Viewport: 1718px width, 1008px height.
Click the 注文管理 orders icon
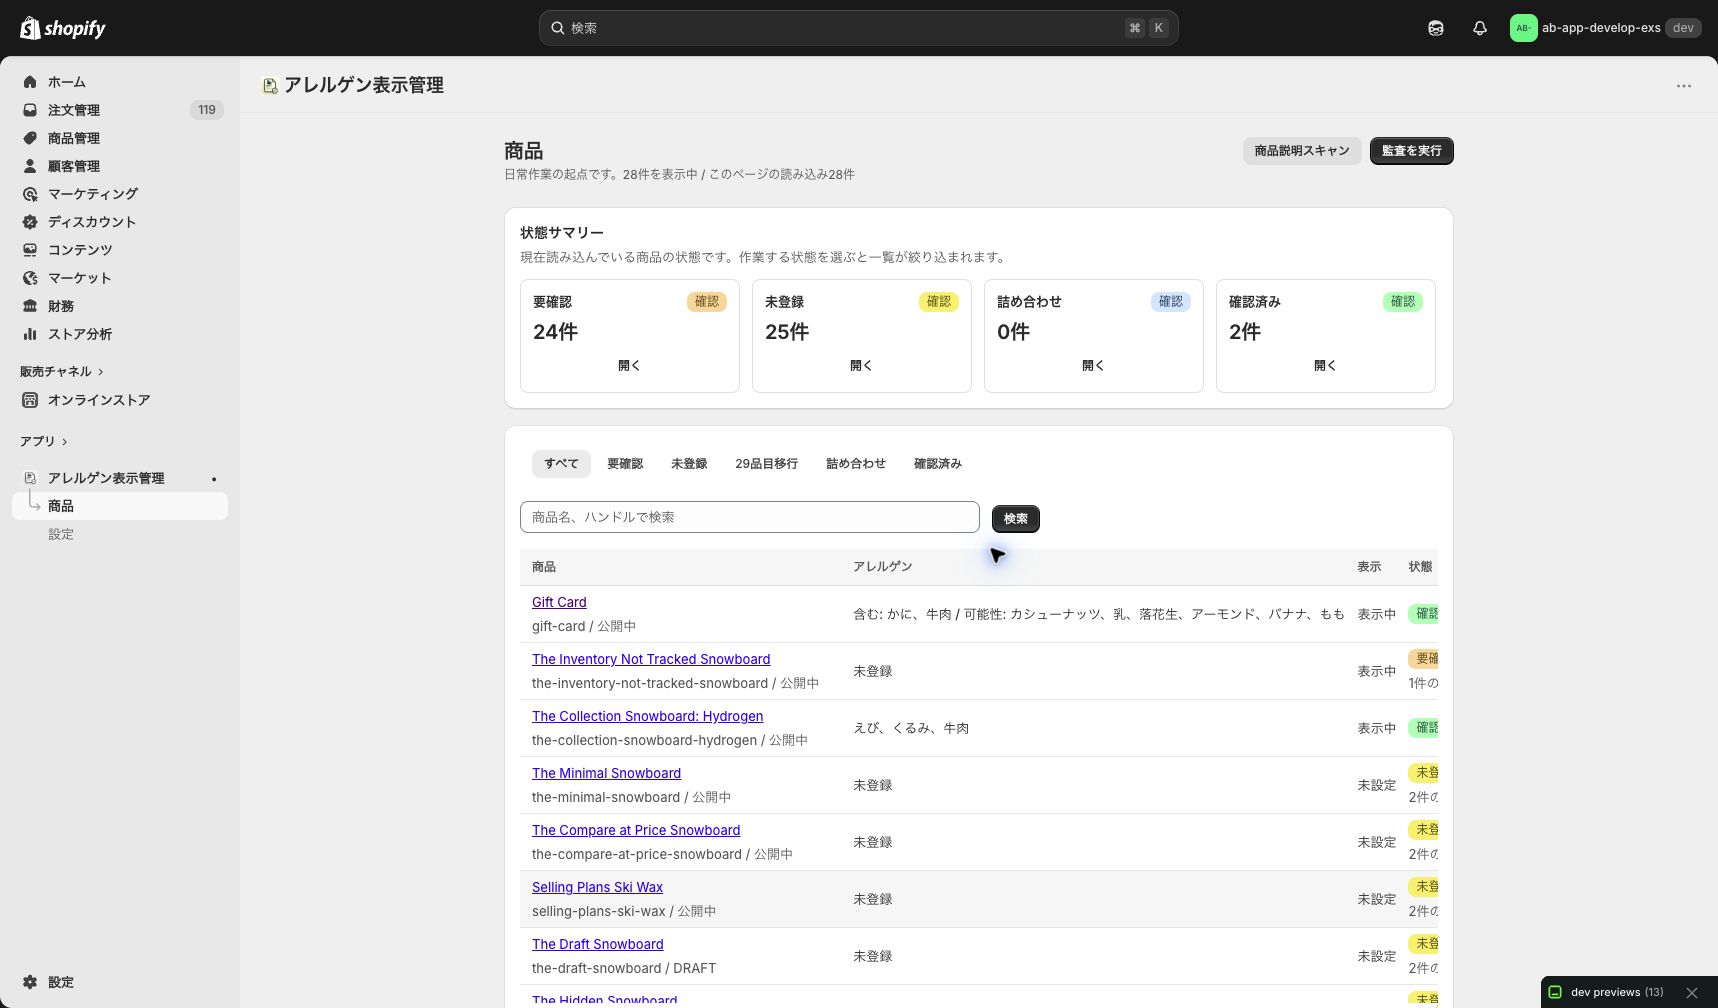(30, 110)
